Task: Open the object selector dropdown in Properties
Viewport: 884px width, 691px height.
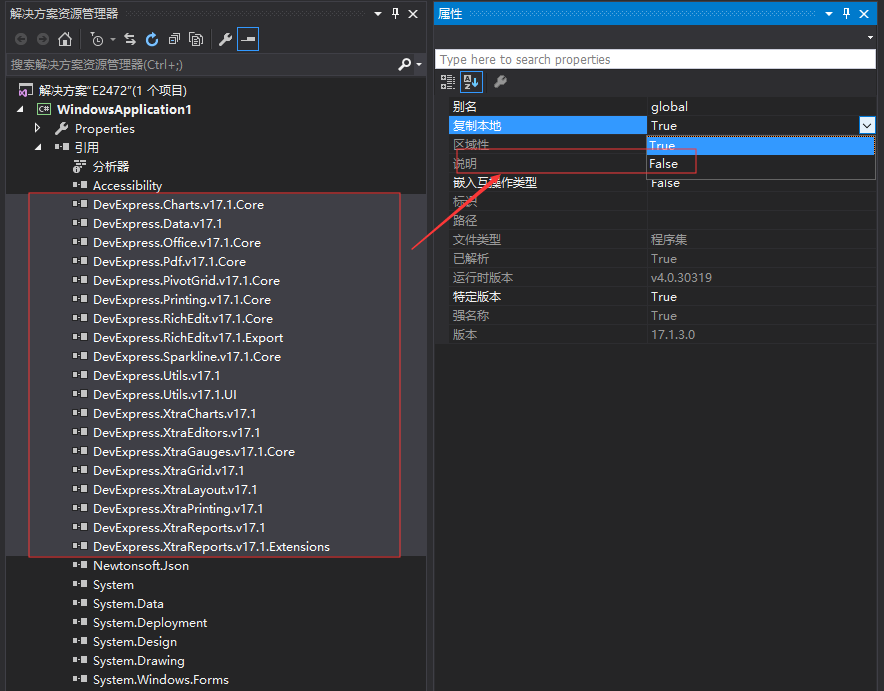Action: tap(870, 37)
